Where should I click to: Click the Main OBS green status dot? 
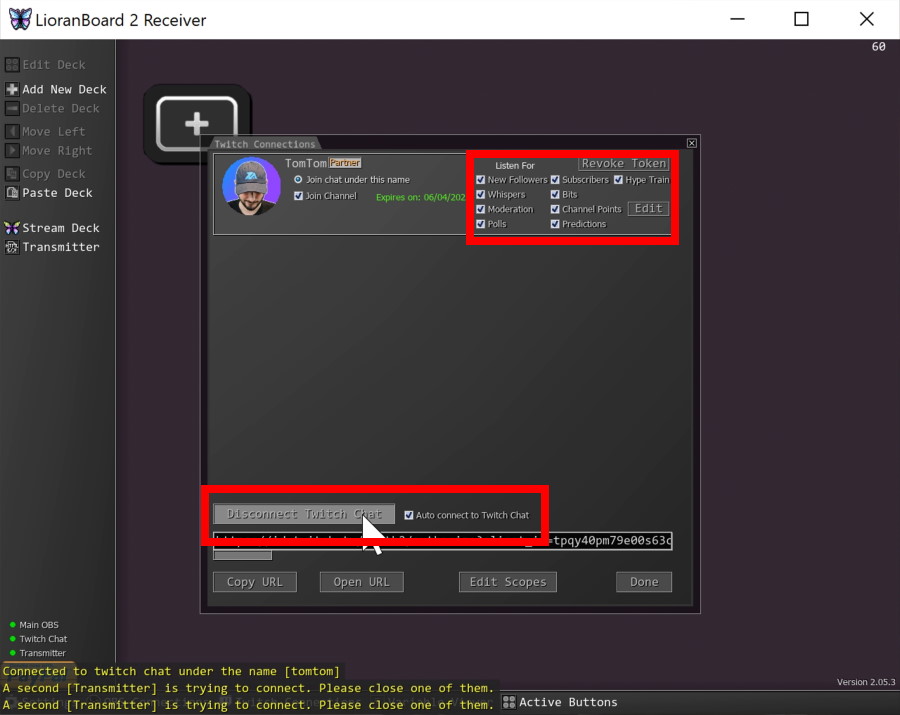(x=13, y=625)
